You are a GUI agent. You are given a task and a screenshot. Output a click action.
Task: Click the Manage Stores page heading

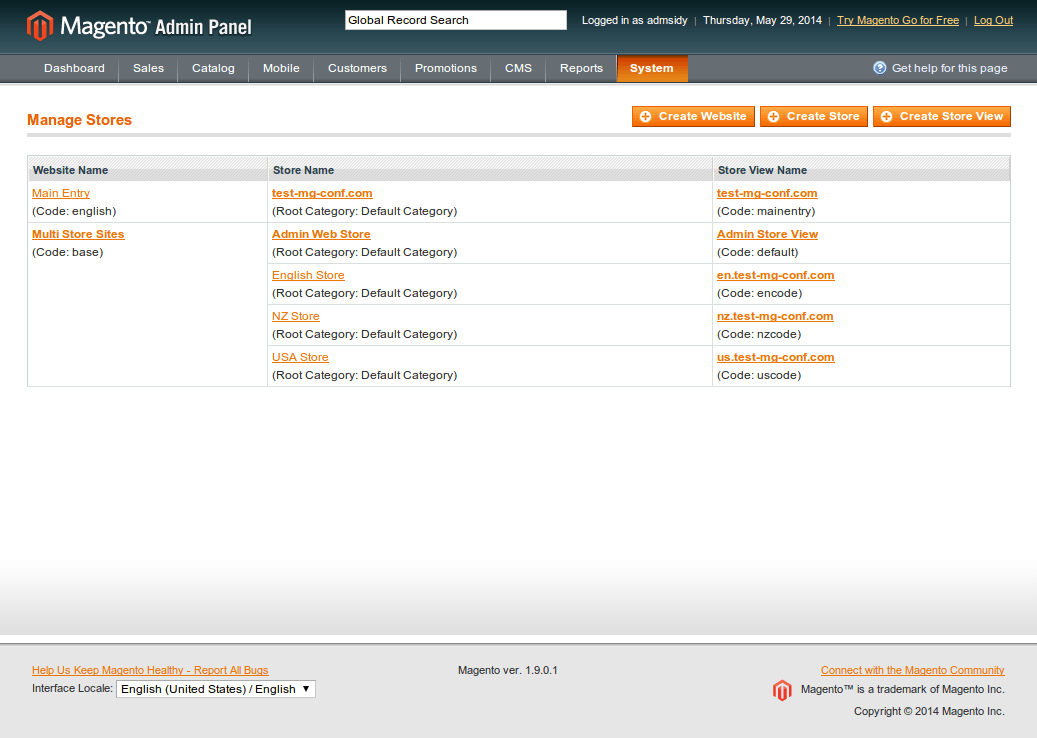tap(79, 120)
